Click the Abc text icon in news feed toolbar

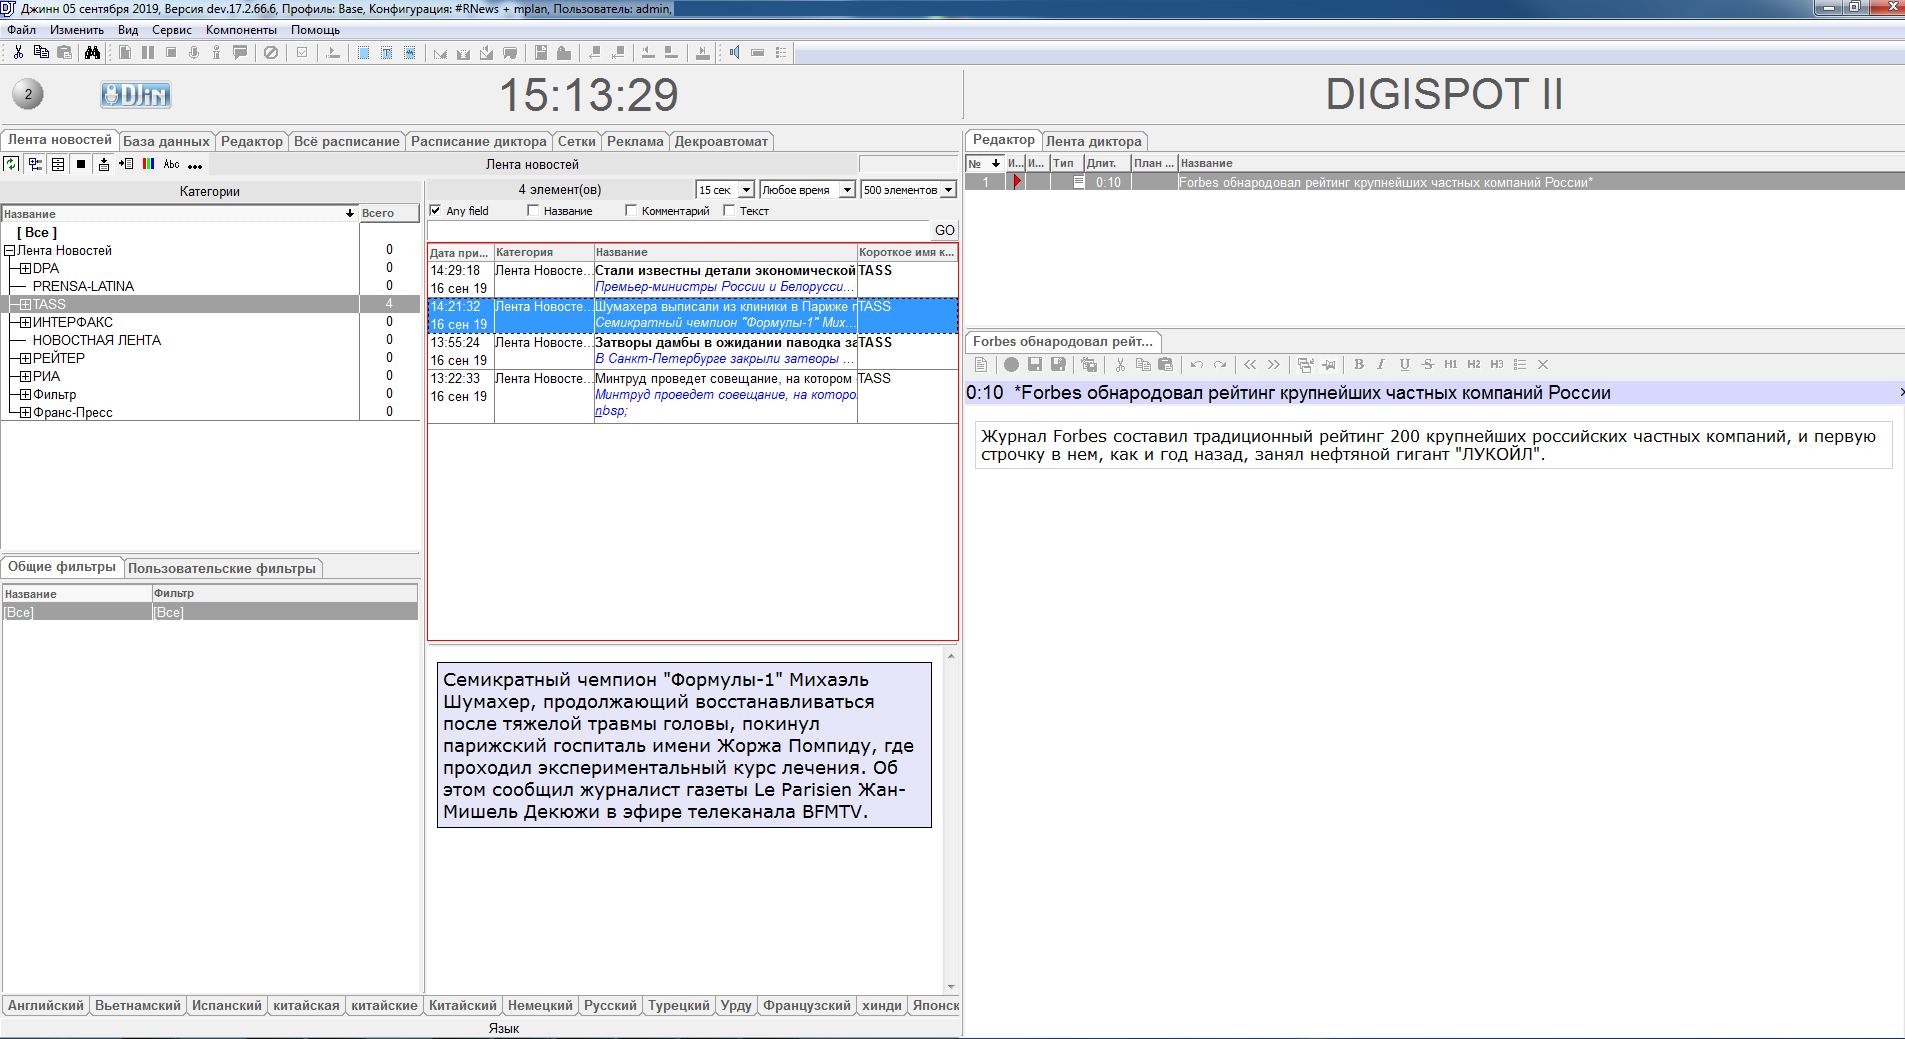click(172, 164)
